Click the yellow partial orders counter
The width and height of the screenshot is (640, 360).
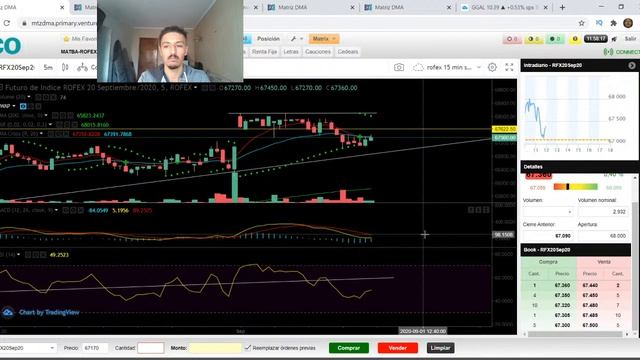[x=533, y=39]
